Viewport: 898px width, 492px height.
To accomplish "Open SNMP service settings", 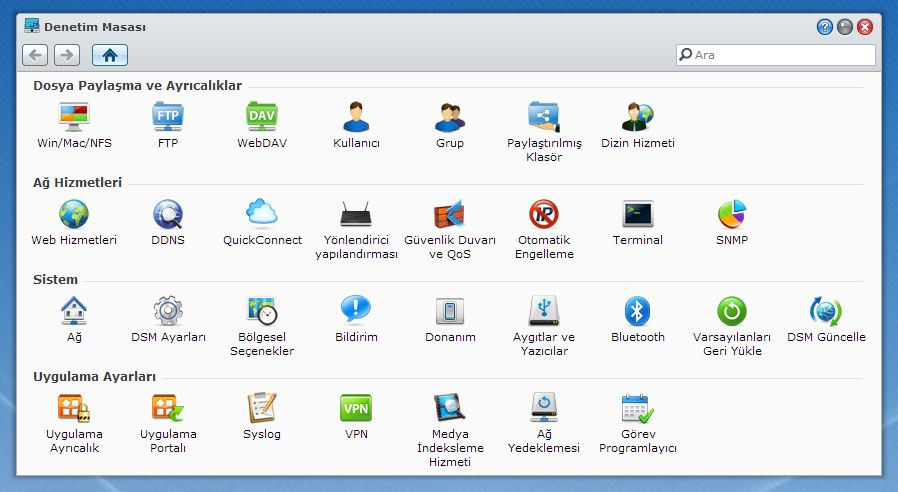I will (x=732, y=215).
